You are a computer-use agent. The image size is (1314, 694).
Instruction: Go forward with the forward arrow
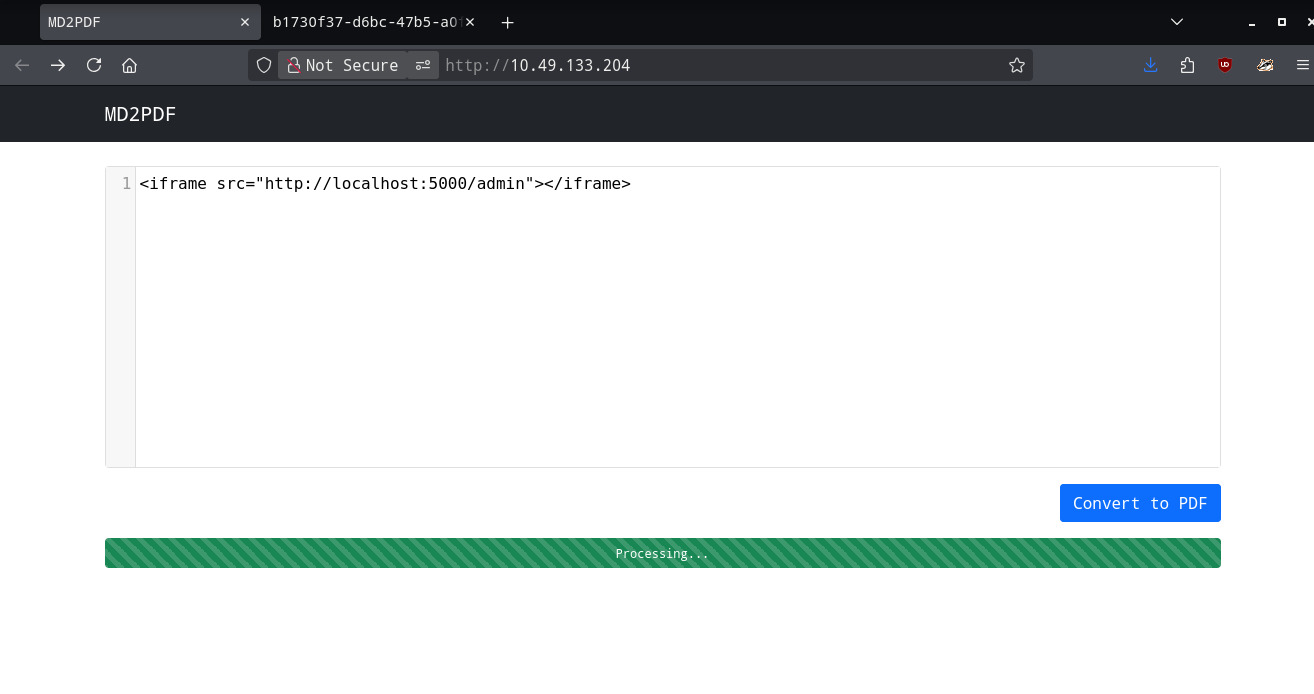58,65
